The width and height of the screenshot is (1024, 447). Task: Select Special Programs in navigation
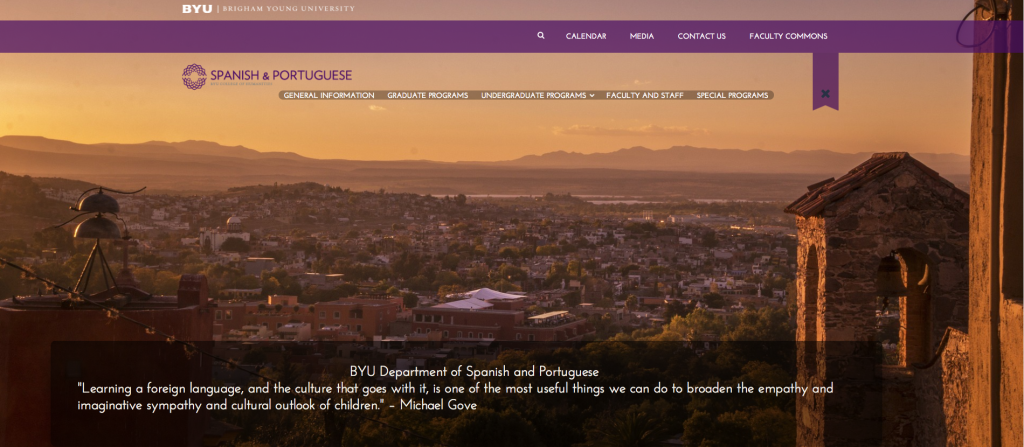click(x=732, y=96)
